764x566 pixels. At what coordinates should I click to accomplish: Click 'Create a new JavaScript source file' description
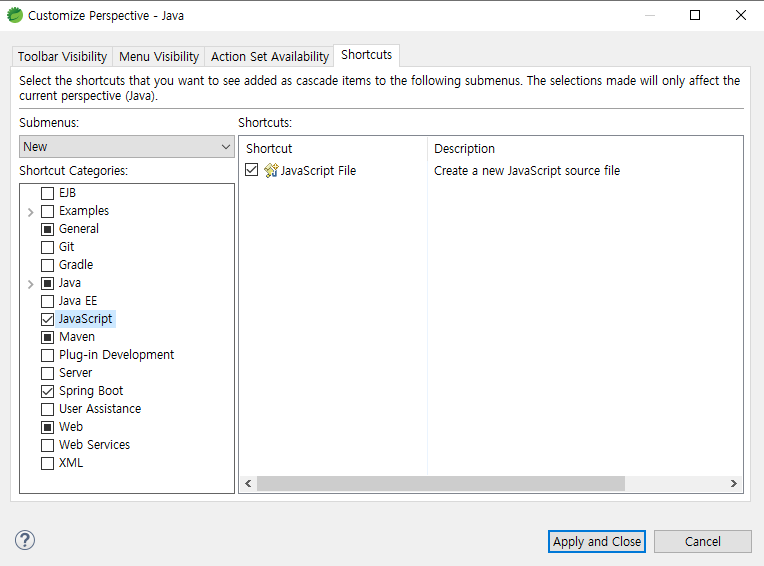(527, 171)
